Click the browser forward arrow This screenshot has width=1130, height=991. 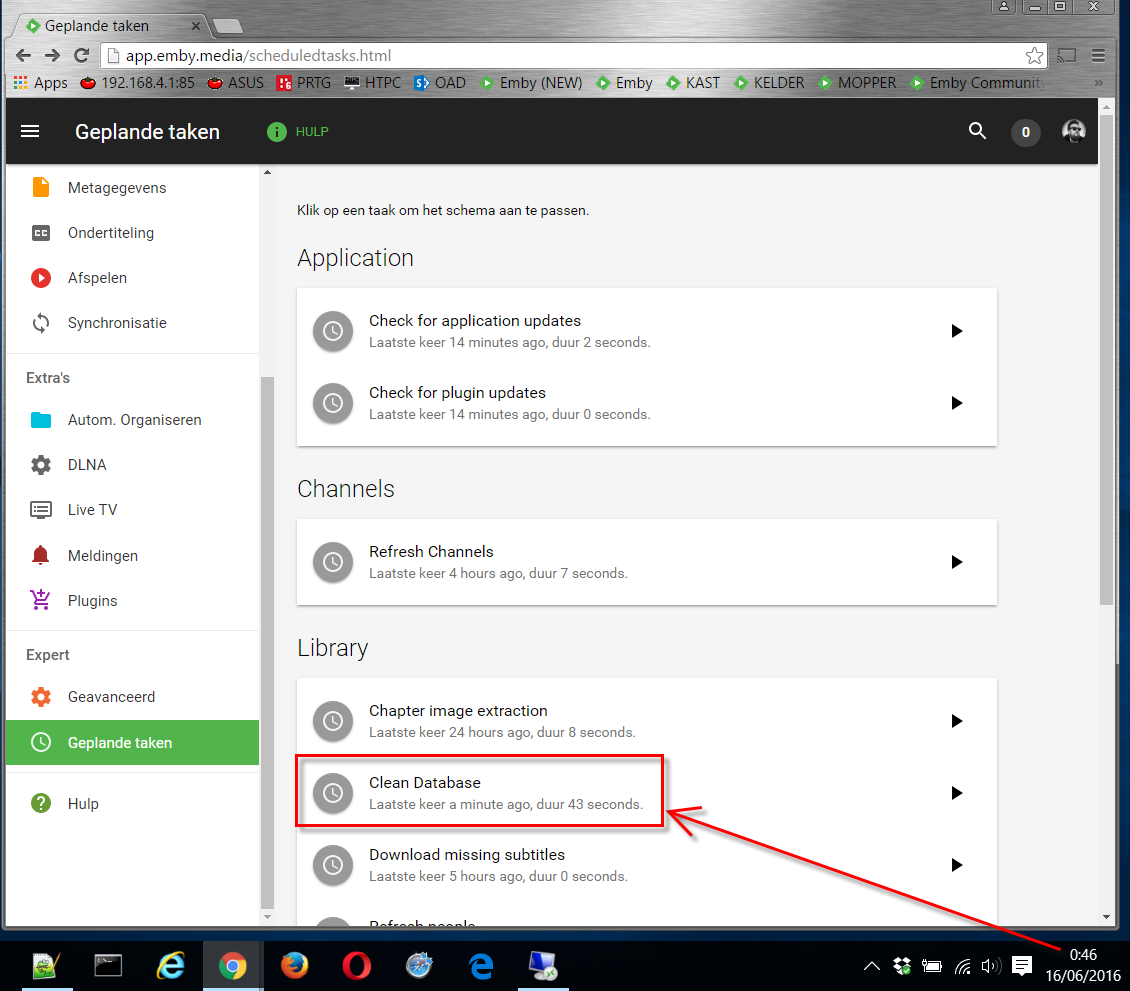coord(52,55)
